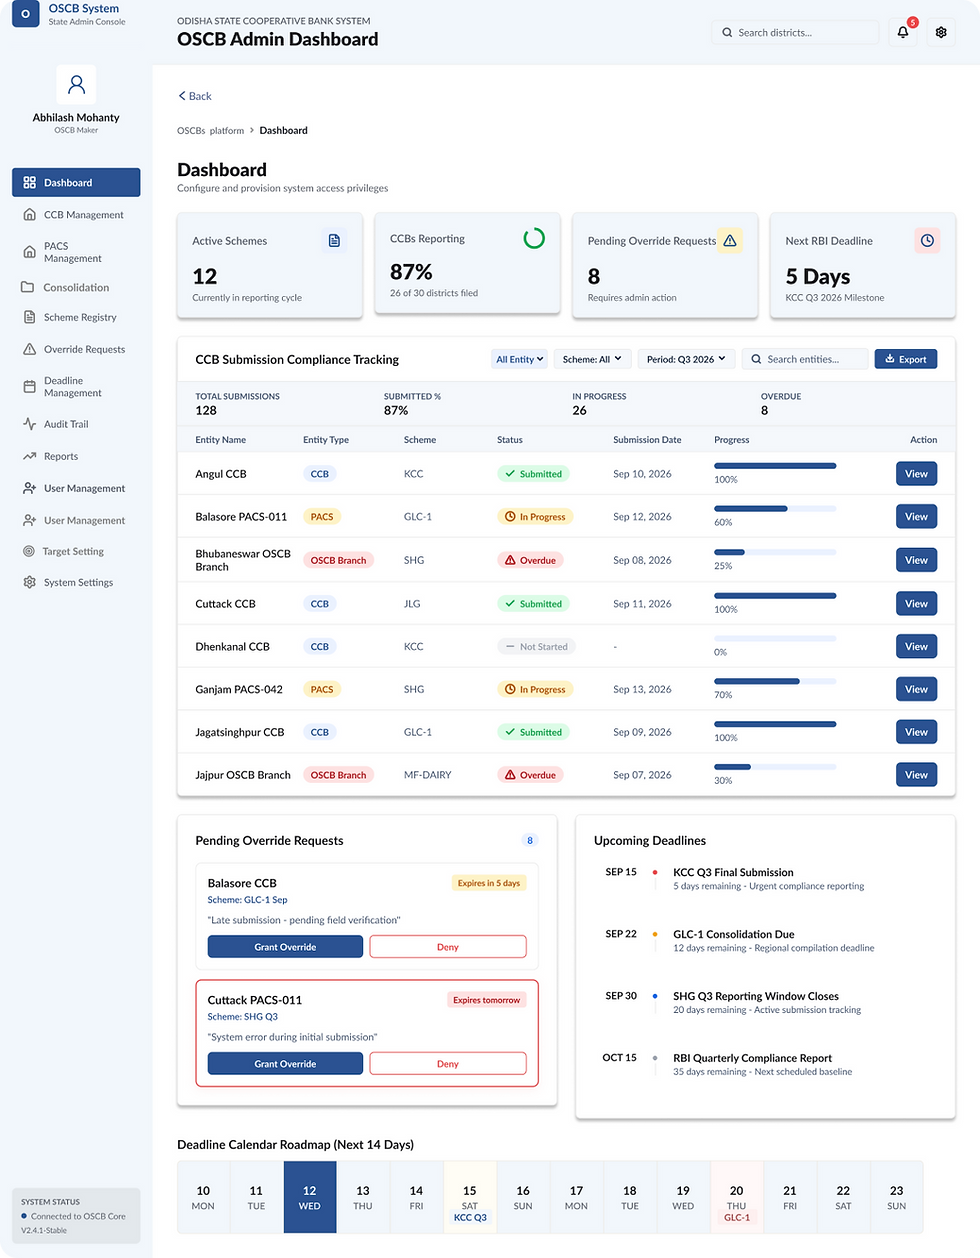Viewport: 980px width, 1258px height.
Task: Click the Active Schemes document icon
Action: coord(334,241)
